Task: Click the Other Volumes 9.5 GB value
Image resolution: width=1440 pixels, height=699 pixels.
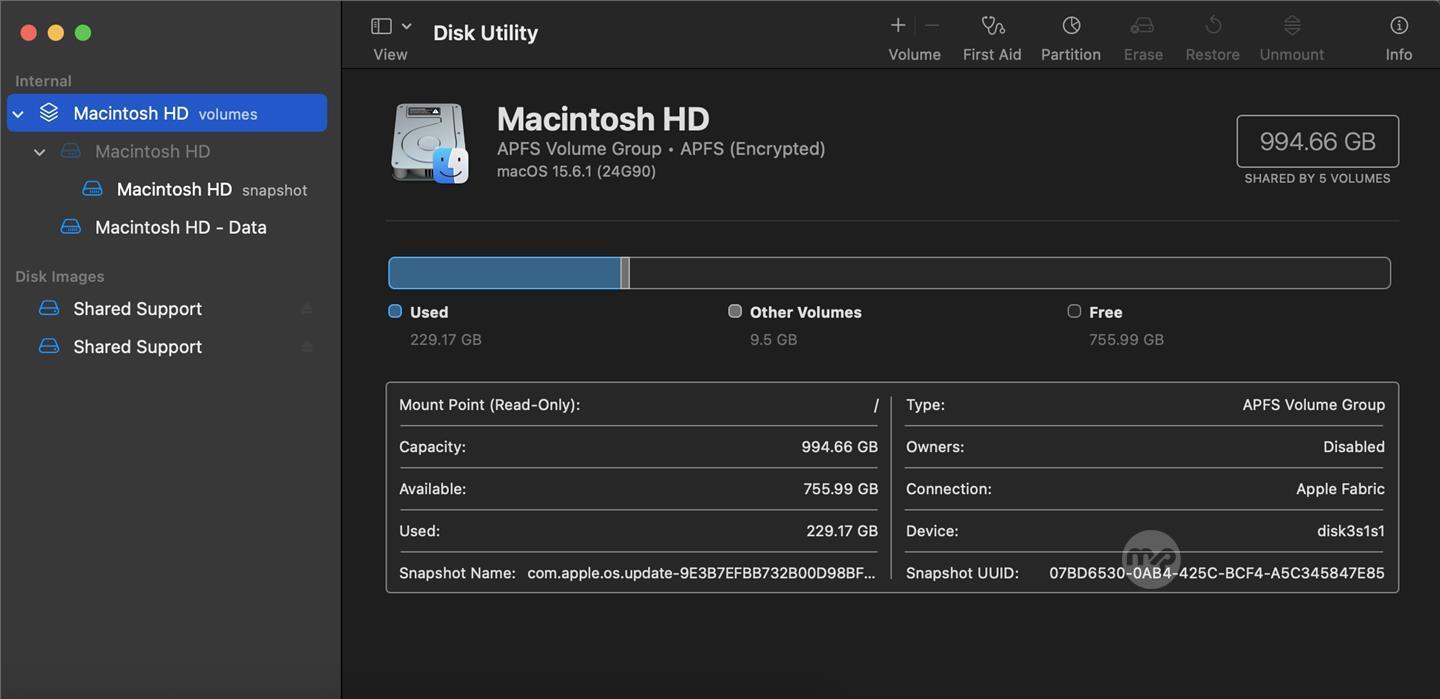Action: click(774, 340)
